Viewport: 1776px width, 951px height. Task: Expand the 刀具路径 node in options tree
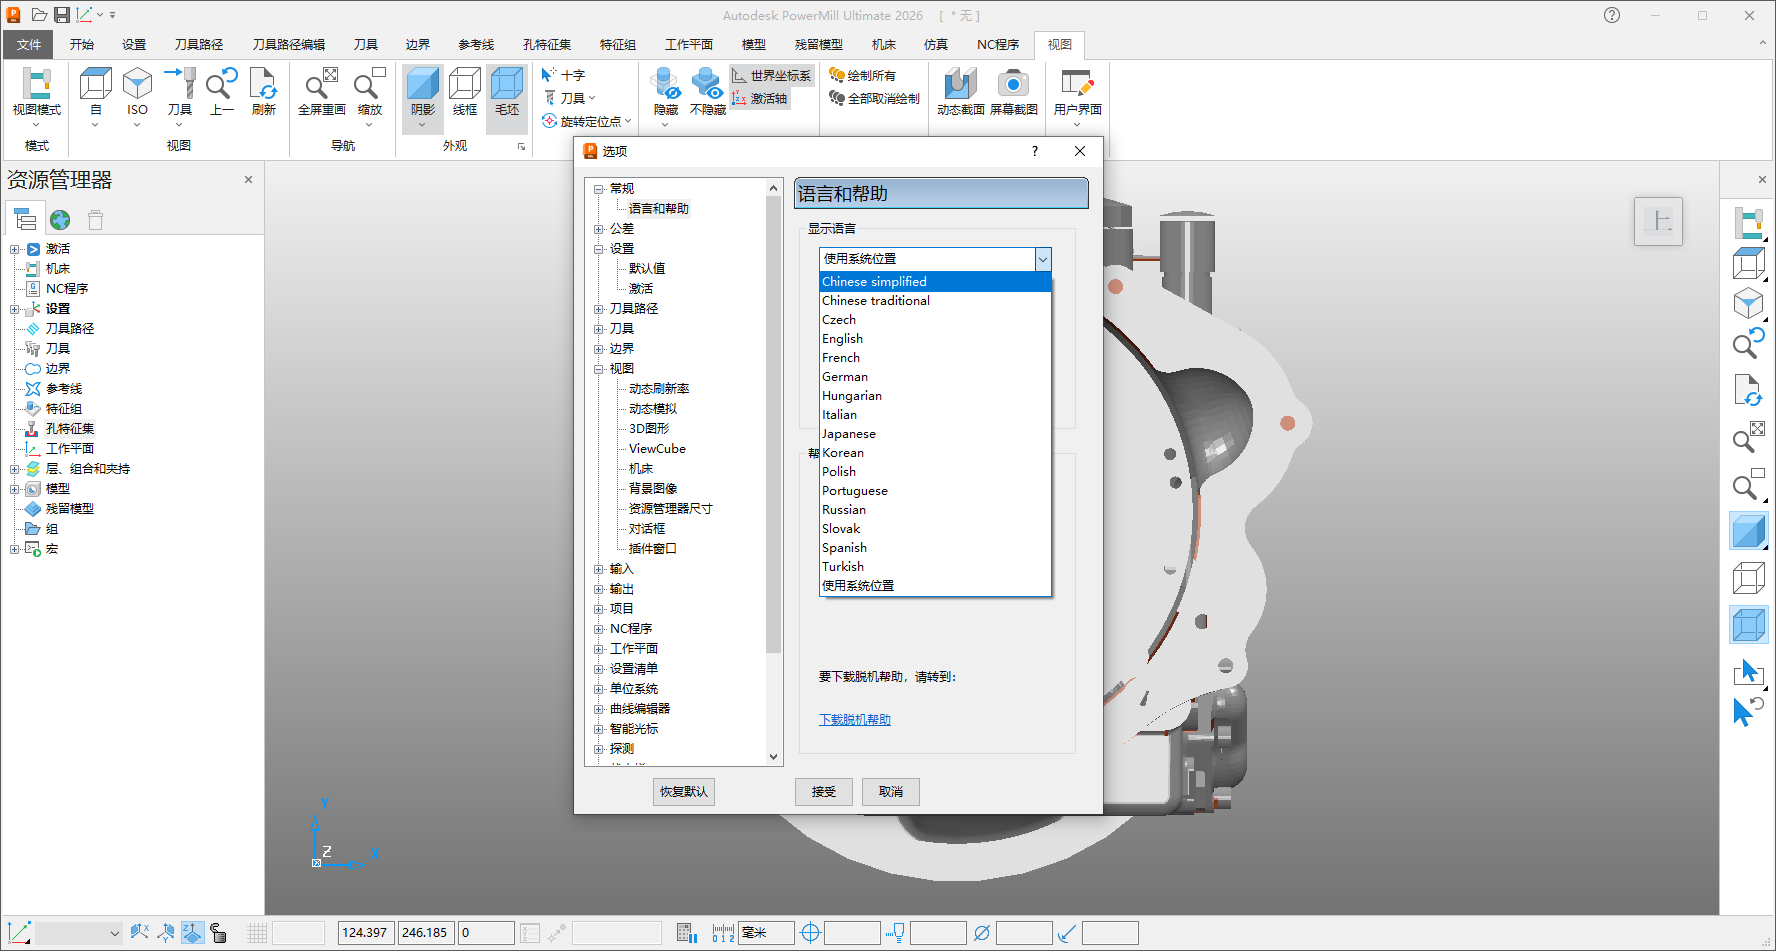pos(599,309)
